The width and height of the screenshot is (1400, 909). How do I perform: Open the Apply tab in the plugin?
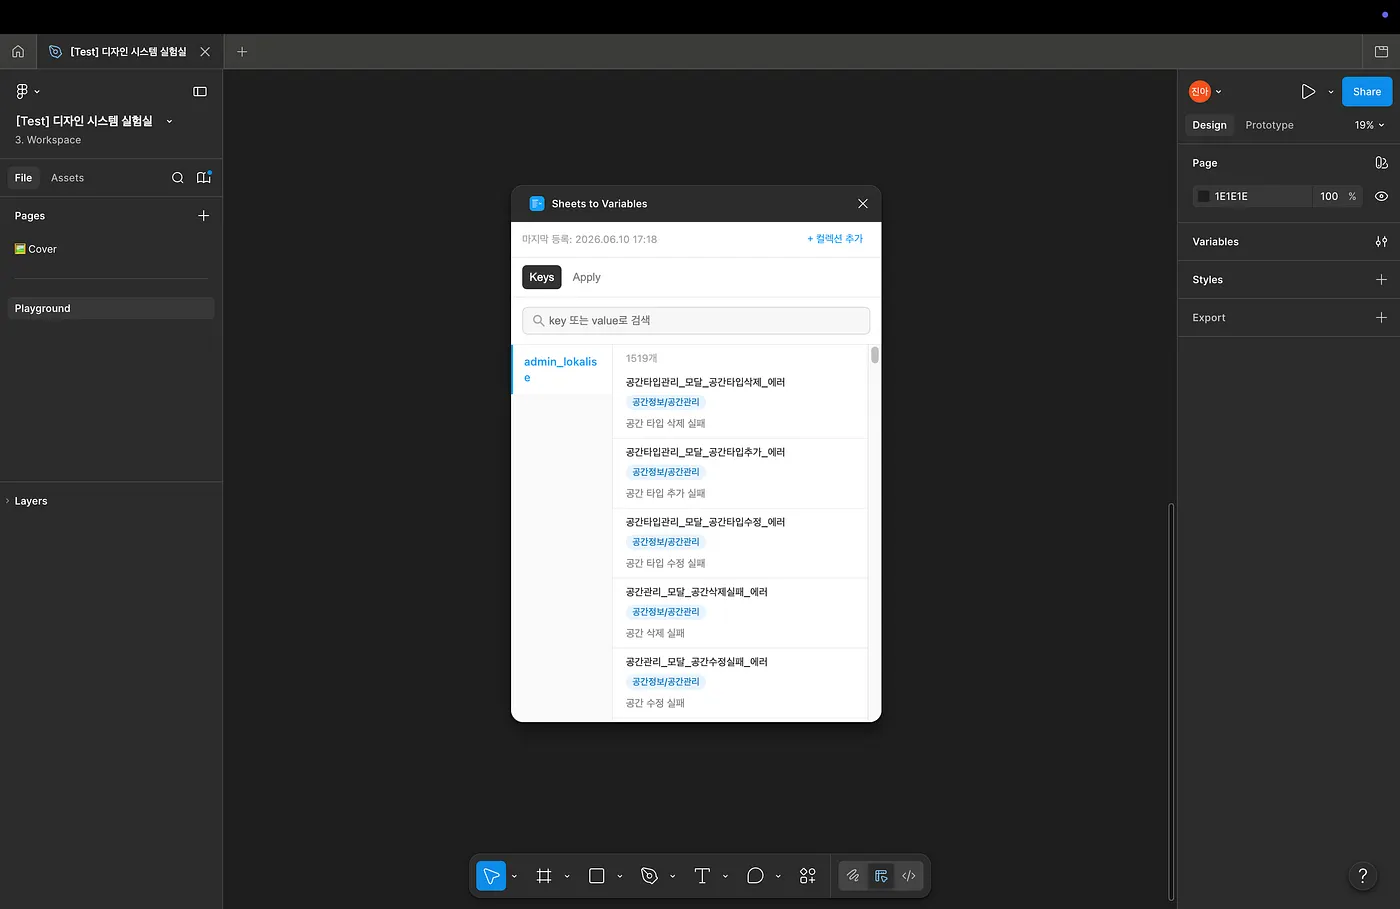586,277
